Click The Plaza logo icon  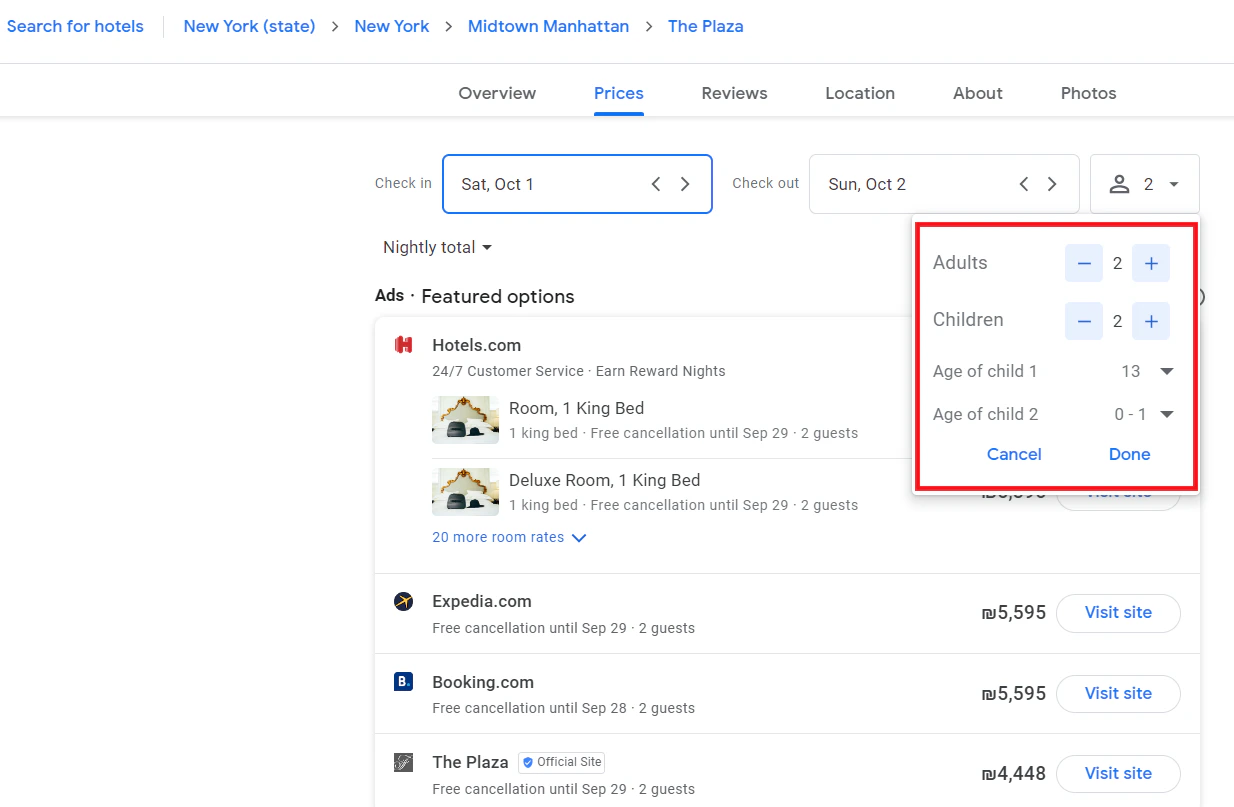click(x=404, y=762)
